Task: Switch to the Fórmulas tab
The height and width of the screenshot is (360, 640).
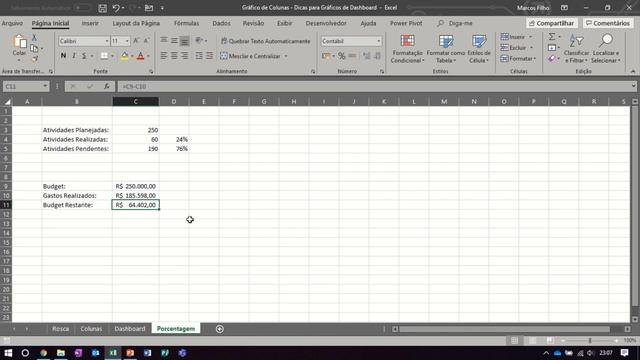Action: [187, 23]
